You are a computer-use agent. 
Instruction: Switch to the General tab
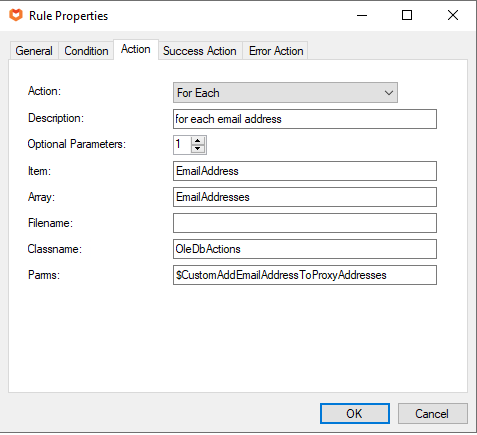point(34,51)
